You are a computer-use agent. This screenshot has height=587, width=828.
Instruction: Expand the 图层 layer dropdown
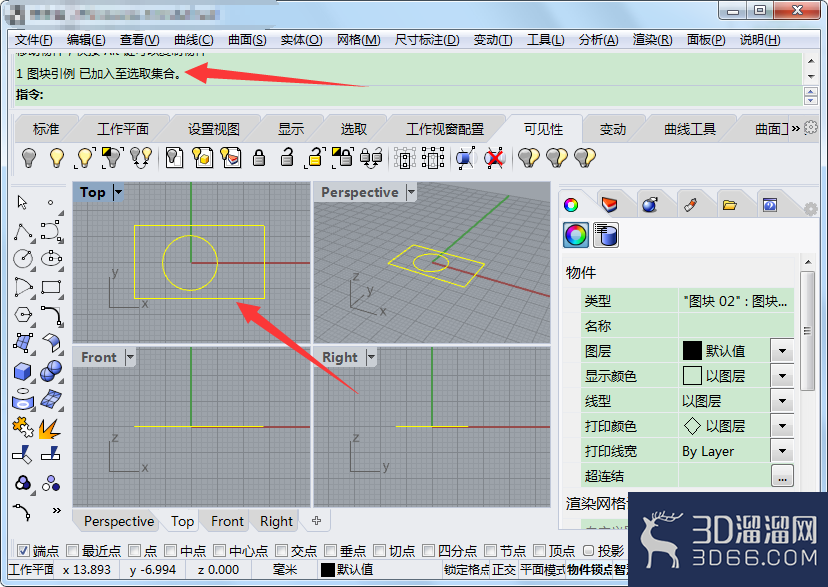click(782, 351)
